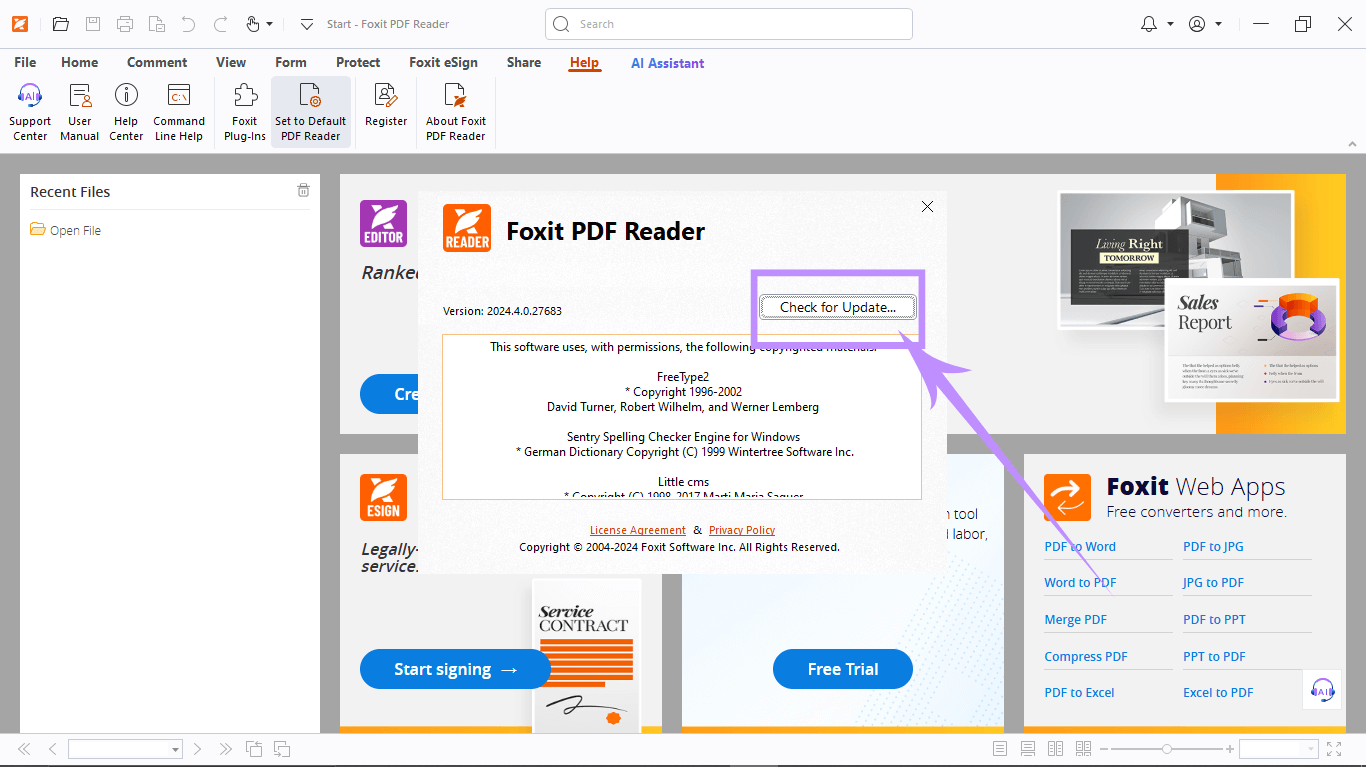Go to the last page arrow
This screenshot has height=767, width=1366.
coord(226,749)
